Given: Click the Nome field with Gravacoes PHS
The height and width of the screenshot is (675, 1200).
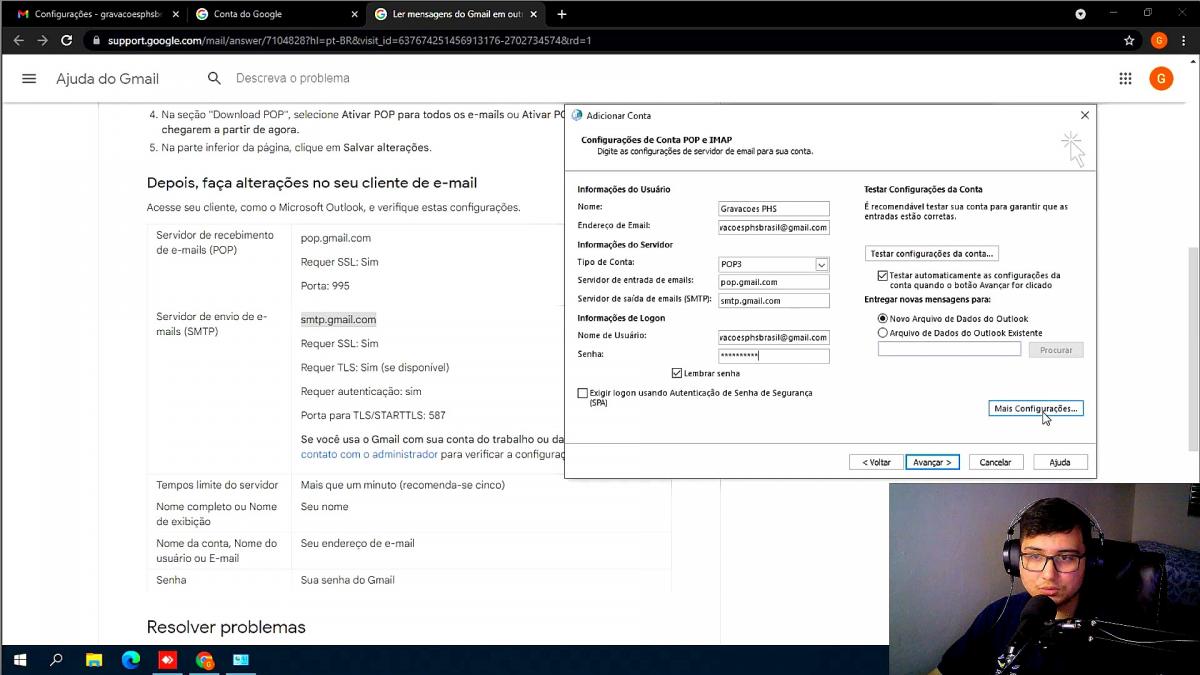Looking at the screenshot, I should coord(774,209).
